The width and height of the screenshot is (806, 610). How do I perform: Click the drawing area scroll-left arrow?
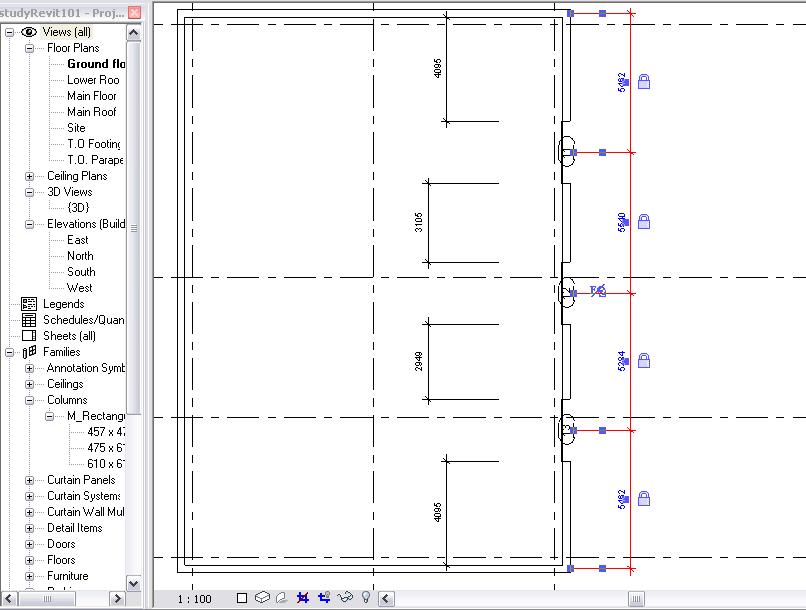386,599
